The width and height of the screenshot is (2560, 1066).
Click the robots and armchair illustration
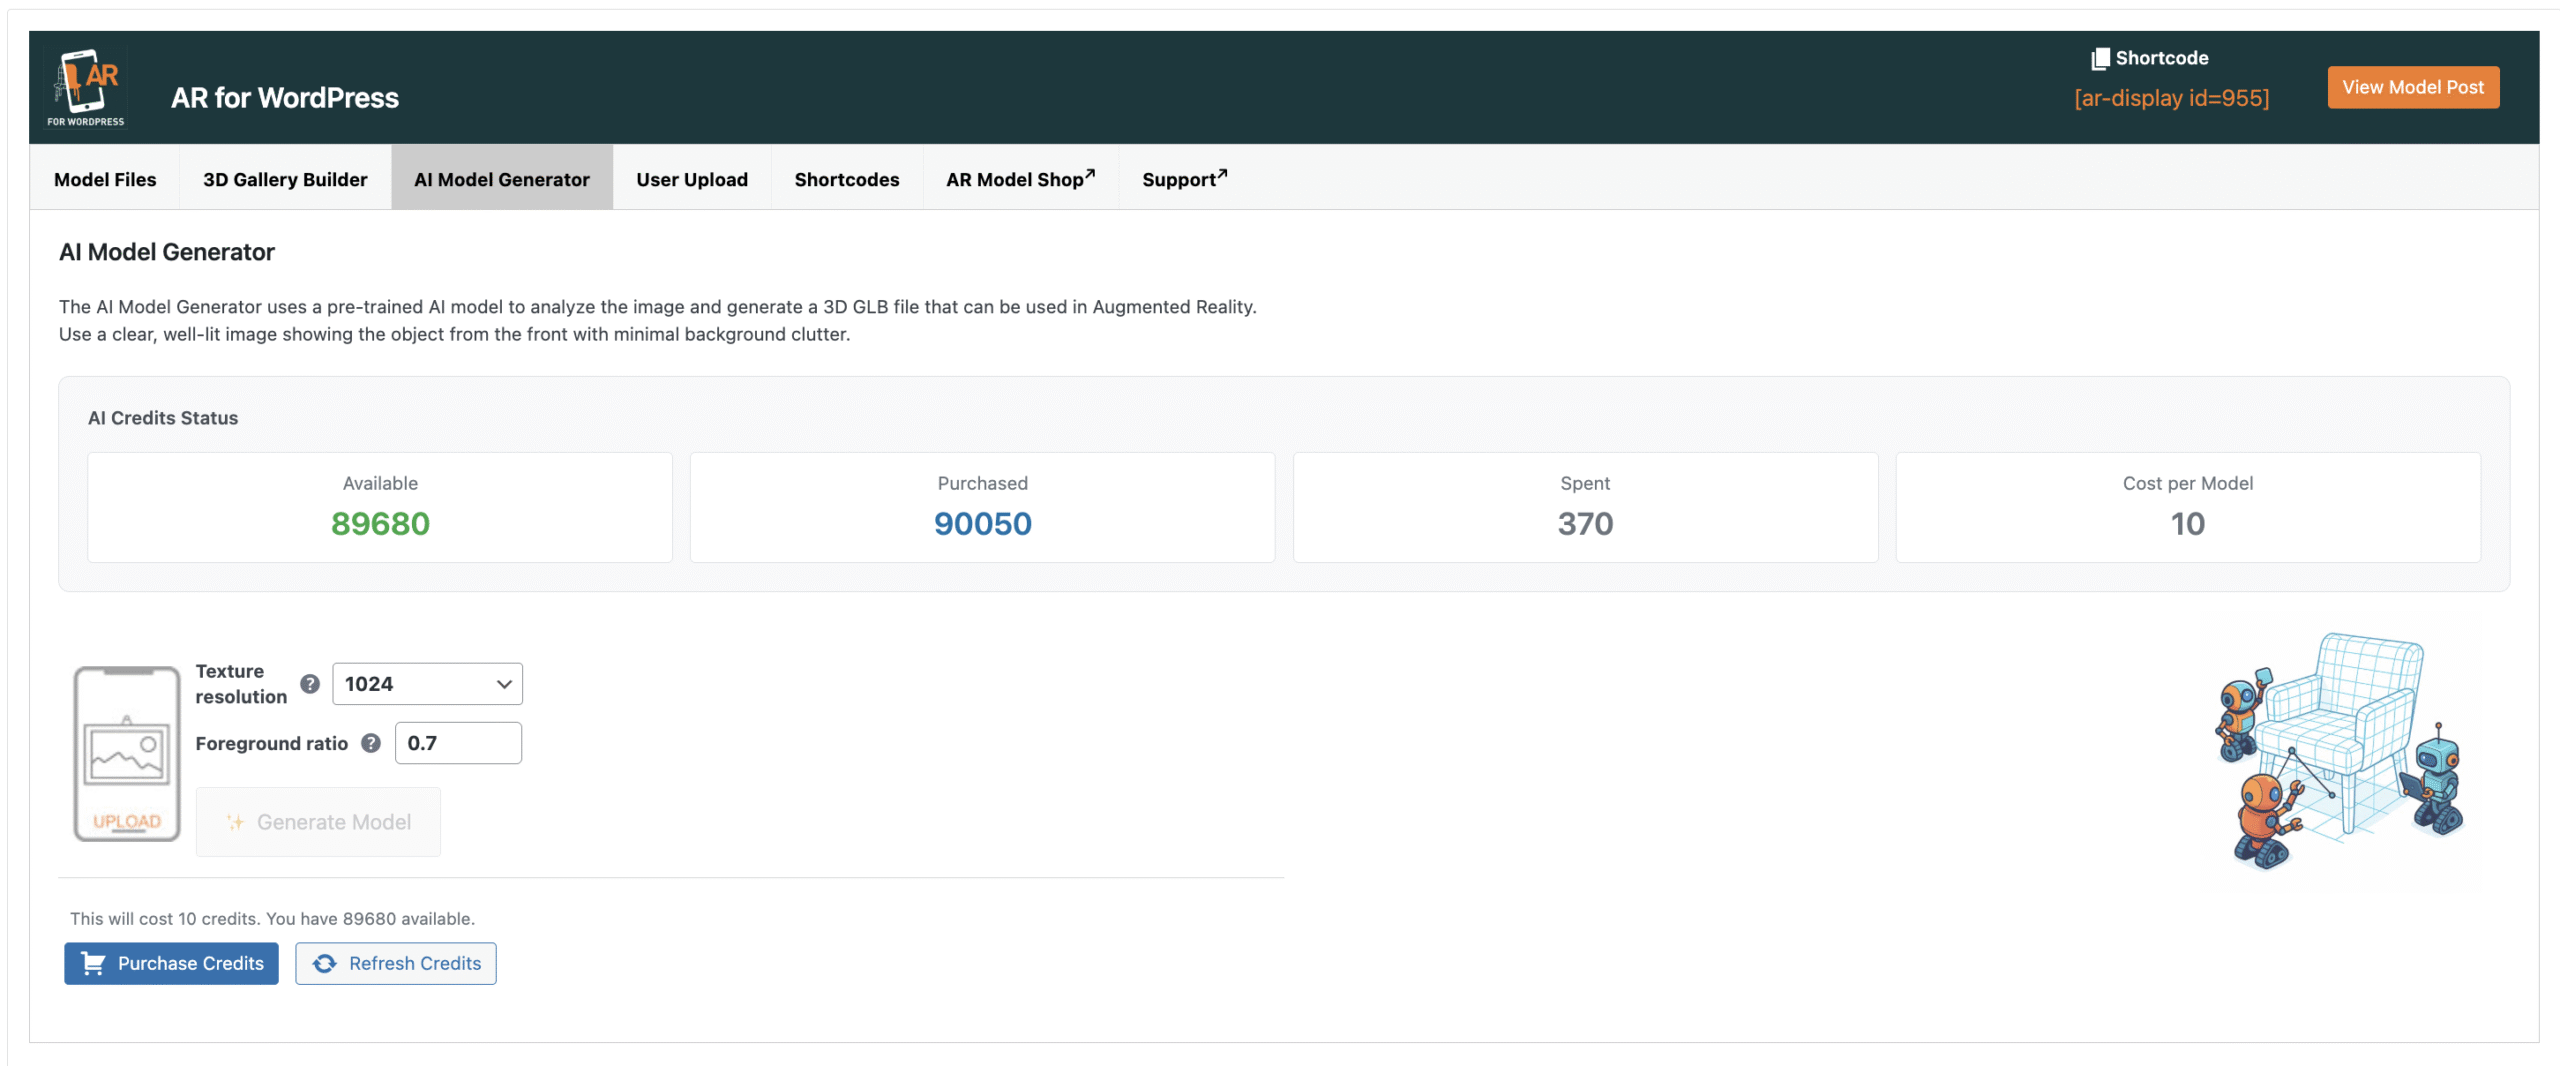[2340, 752]
